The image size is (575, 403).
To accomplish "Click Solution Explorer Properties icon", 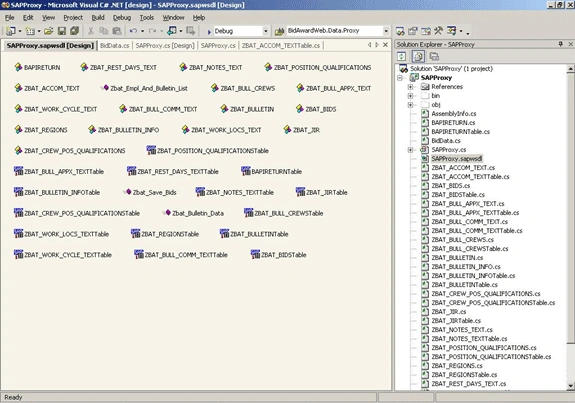I will [434, 56].
